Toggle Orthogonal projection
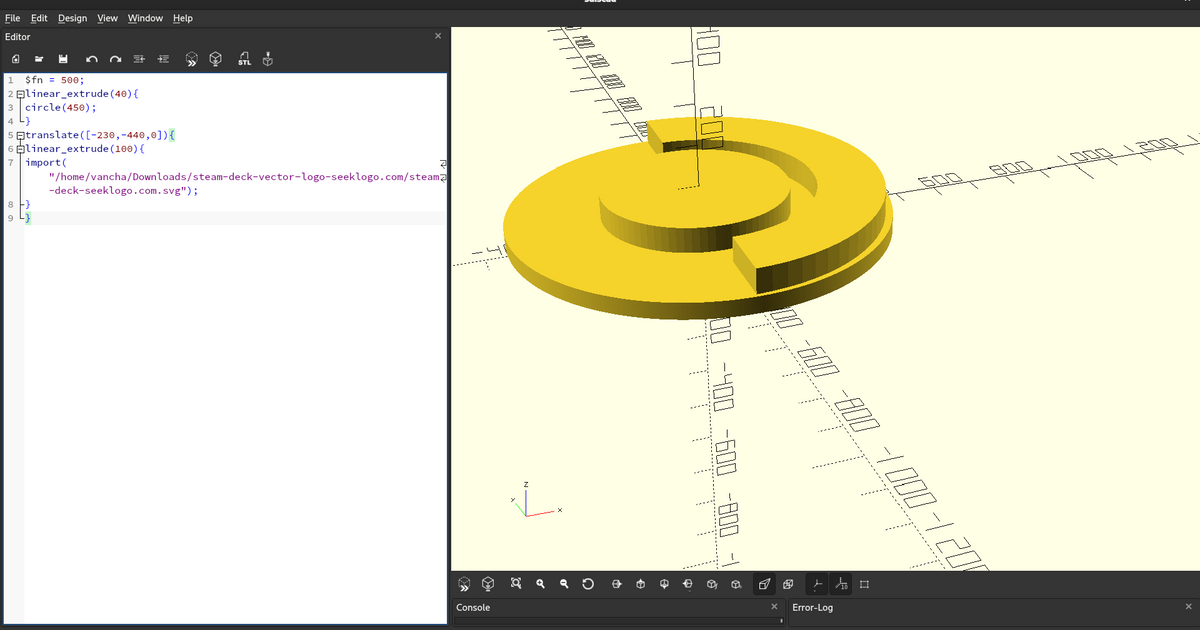1200x630 pixels. 788,583
